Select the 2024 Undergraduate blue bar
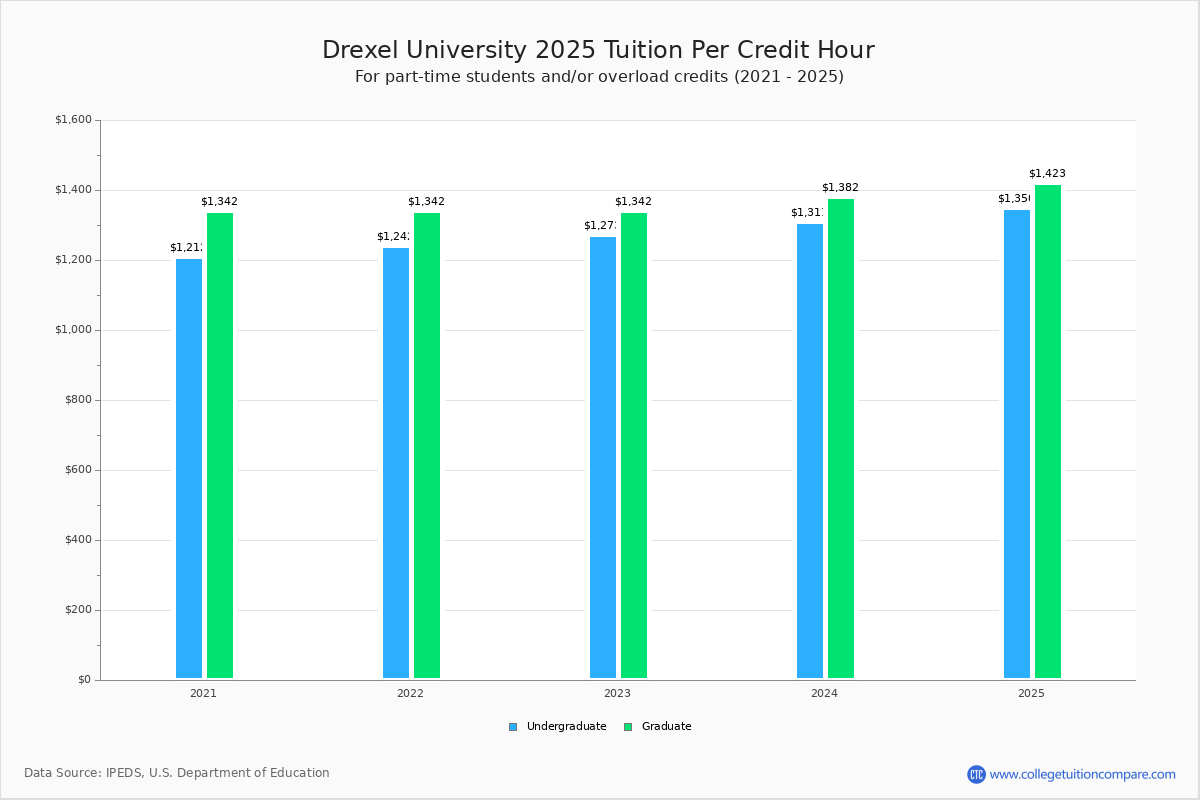The width and height of the screenshot is (1200, 800). [810, 450]
